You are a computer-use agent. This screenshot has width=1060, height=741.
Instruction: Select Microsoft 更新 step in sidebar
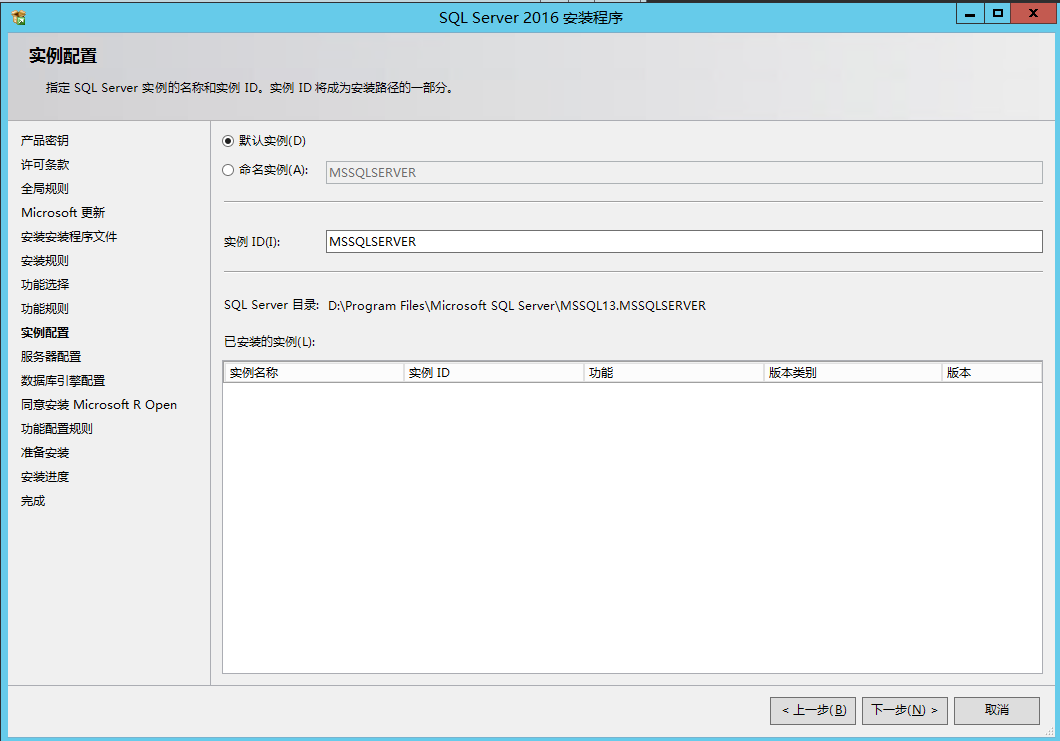[x=63, y=212]
